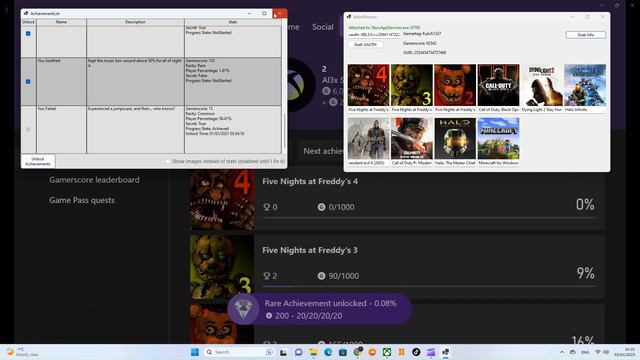Screen dimensions: 640x360
Task: Click the Grab XAUTH button
Action: point(365,44)
